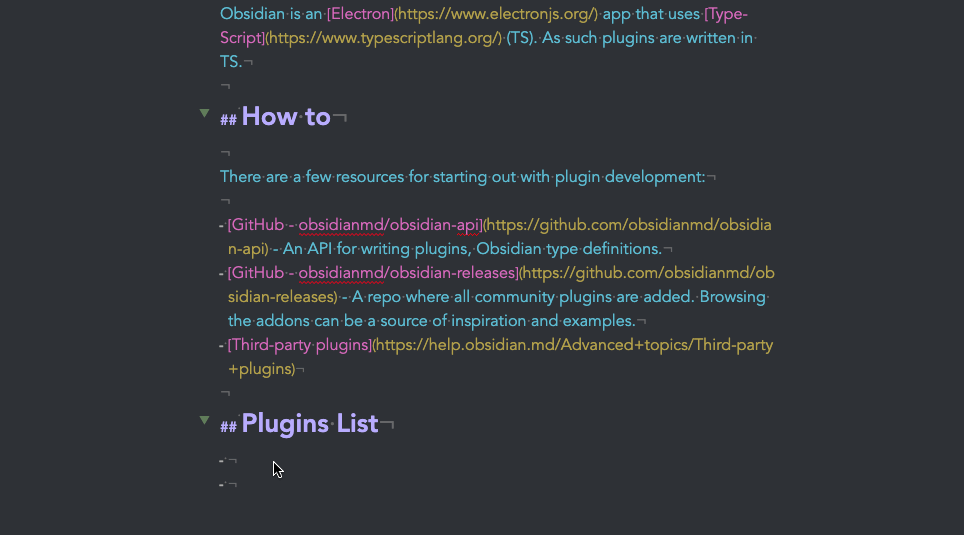Click text "An API for writing plugins"

(377, 249)
